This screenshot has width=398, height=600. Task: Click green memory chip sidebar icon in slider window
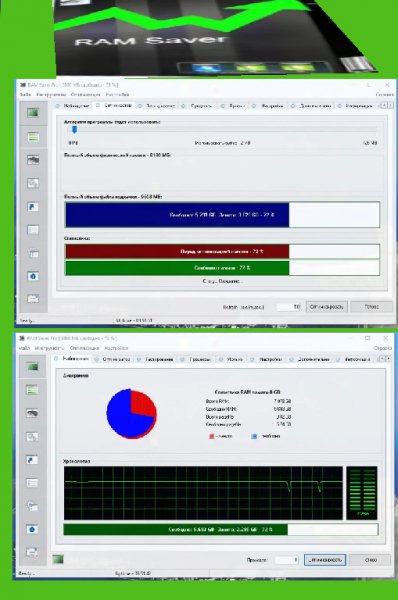pos(33,112)
